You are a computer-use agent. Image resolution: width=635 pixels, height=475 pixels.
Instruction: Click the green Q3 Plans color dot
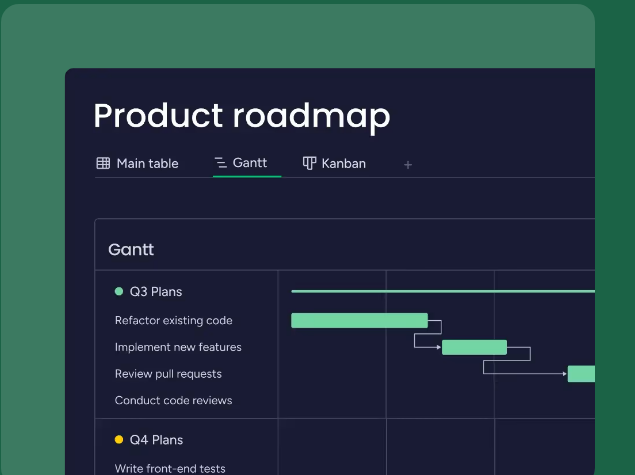(119, 292)
